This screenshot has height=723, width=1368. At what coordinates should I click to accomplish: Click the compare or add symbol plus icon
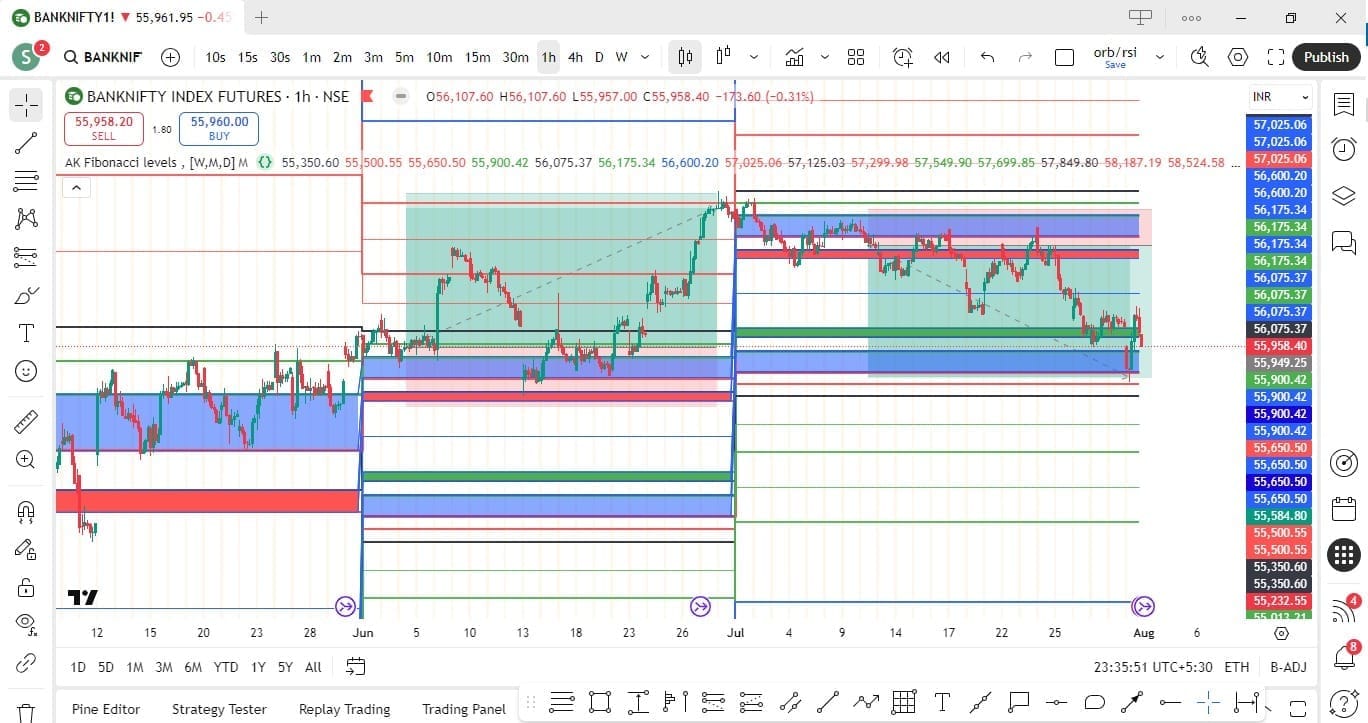click(x=171, y=57)
